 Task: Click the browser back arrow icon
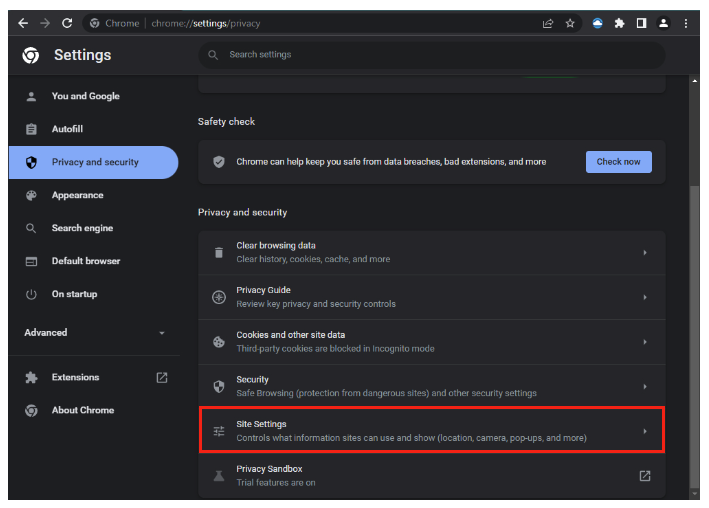[23, 23]
